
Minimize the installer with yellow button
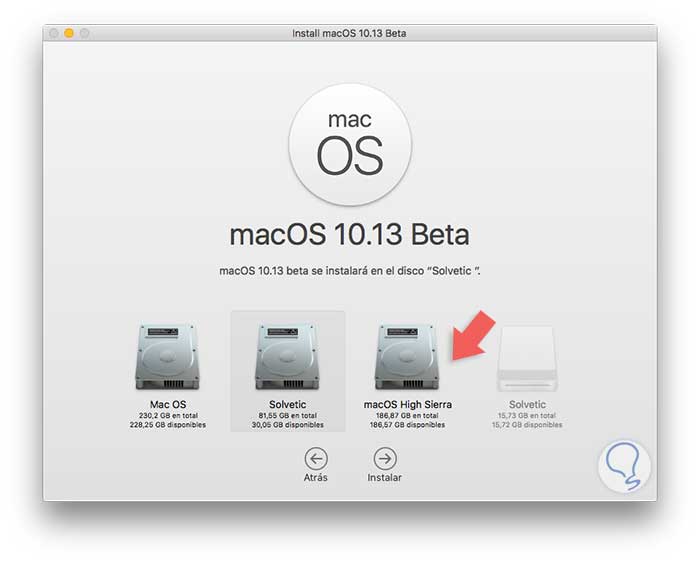coord(69,33)
